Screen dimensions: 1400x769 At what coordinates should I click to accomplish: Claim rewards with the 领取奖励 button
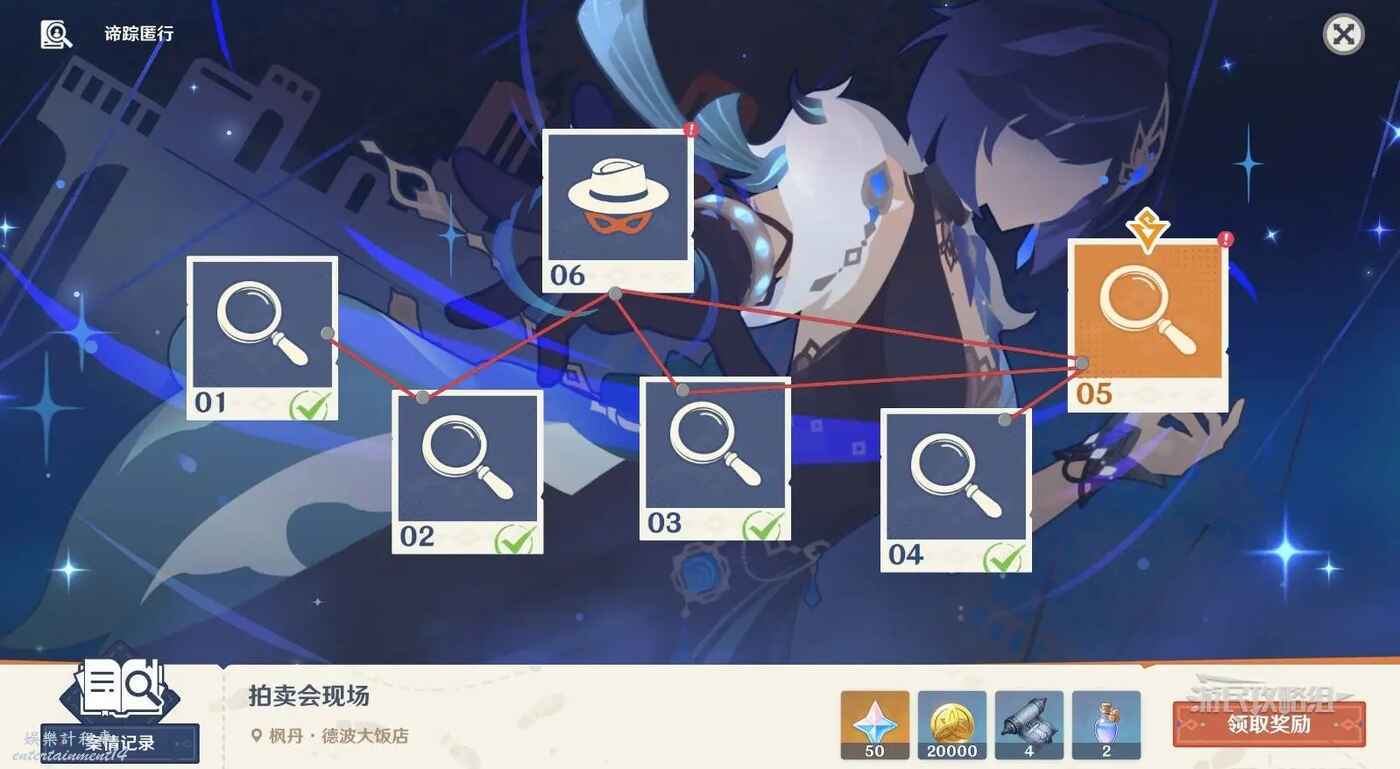point(1269,724)
